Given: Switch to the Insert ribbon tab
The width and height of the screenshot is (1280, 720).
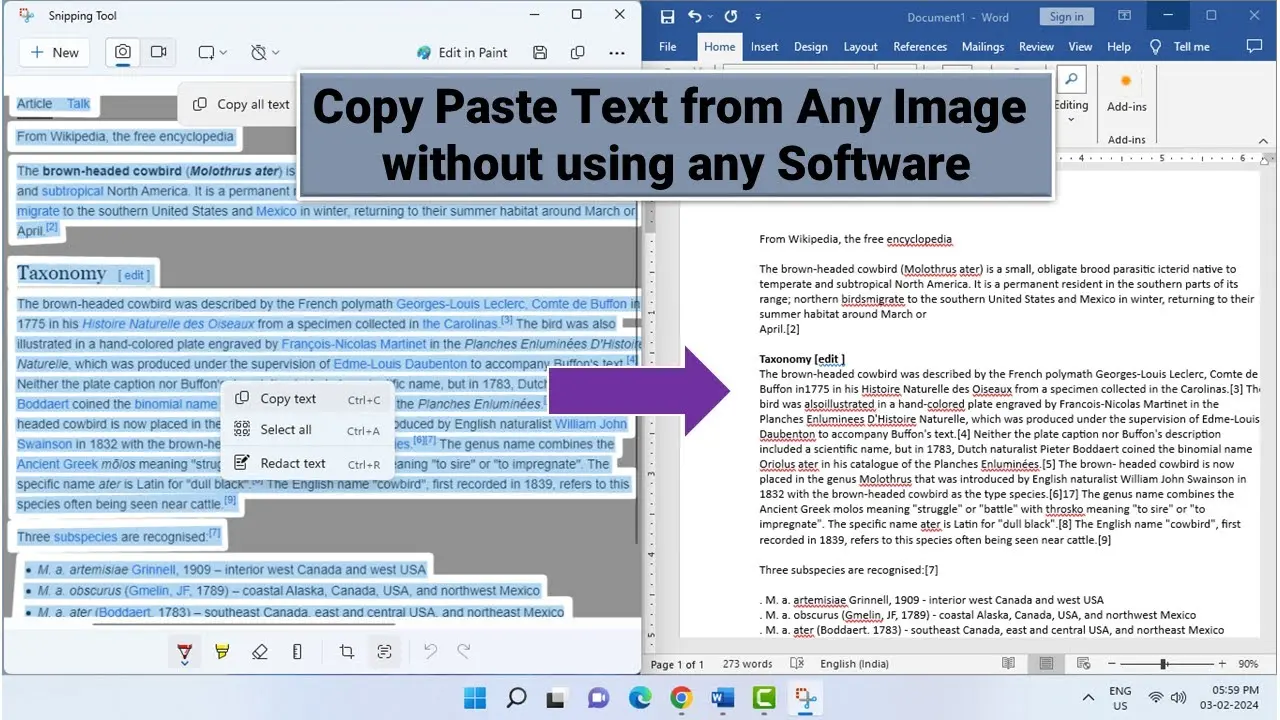Looking at the screenshot, I should [764, 47].
